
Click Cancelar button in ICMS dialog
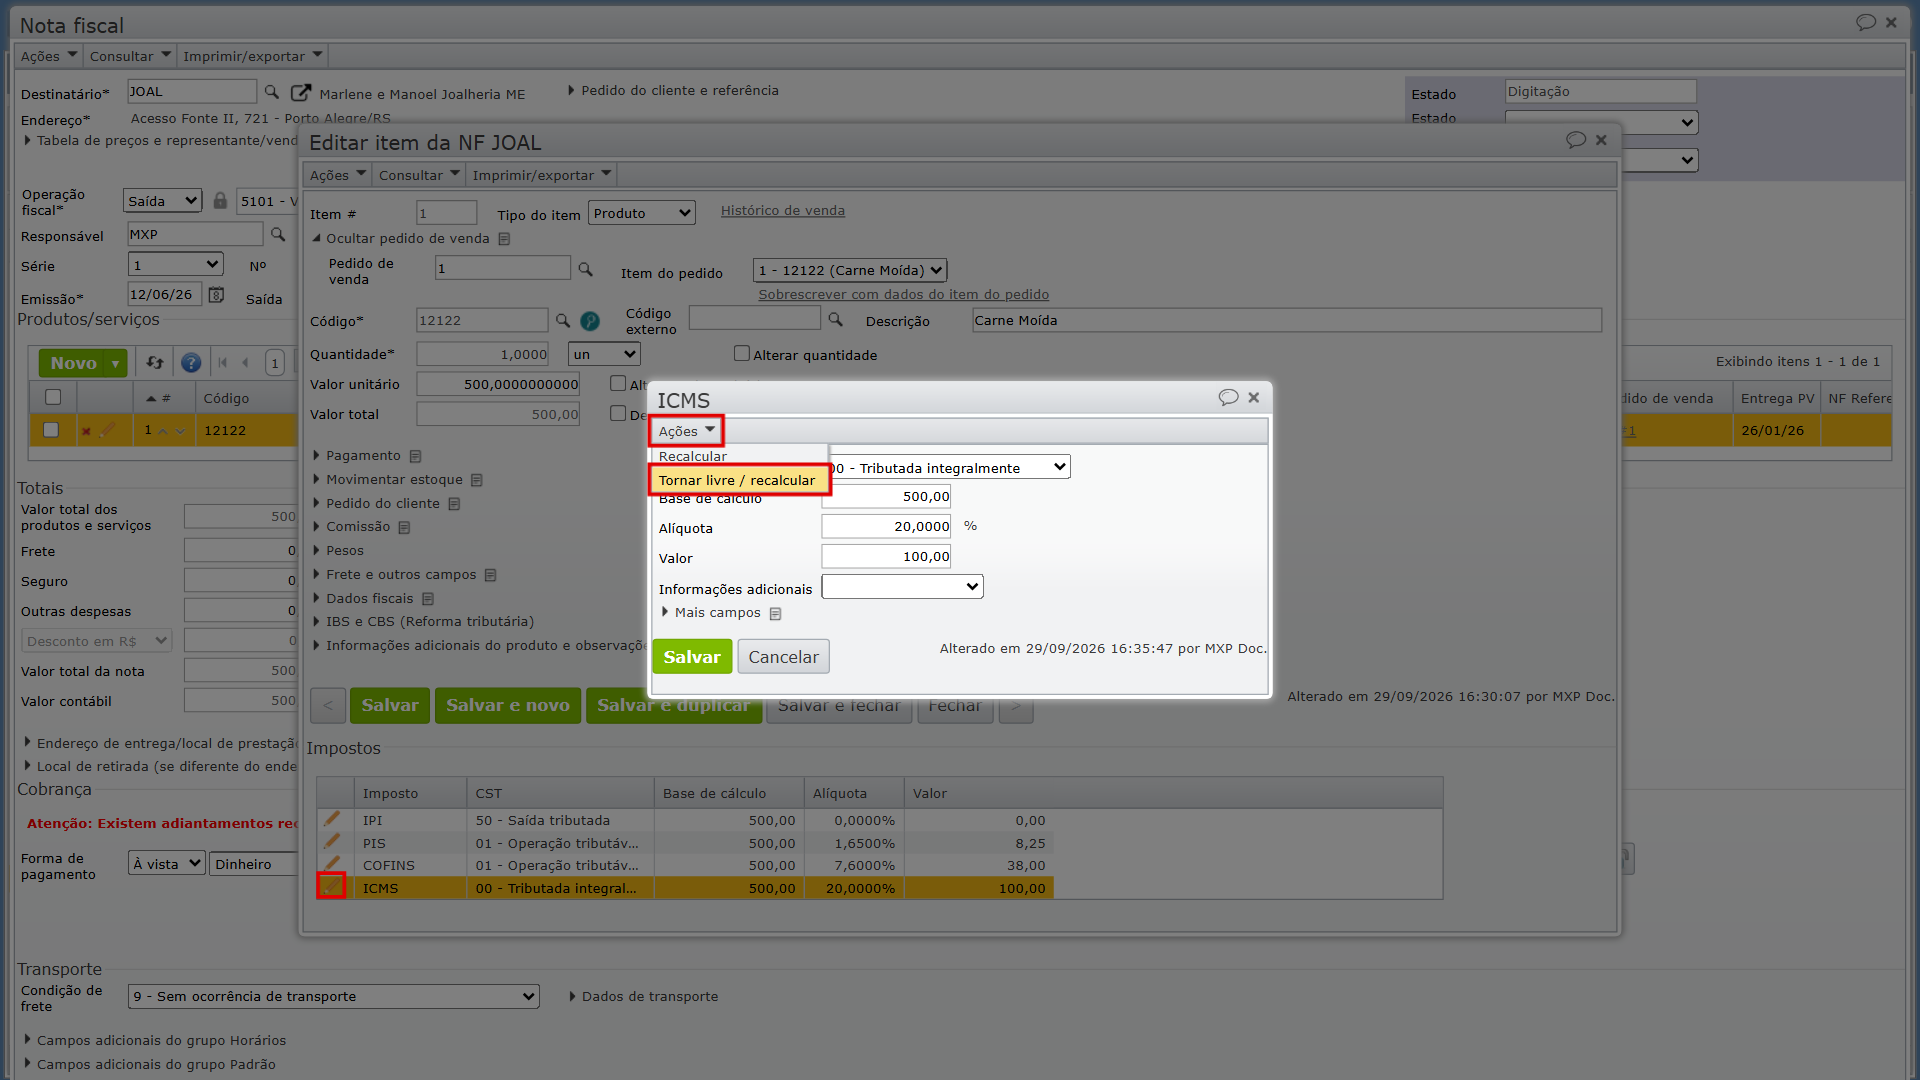point(783,657)
